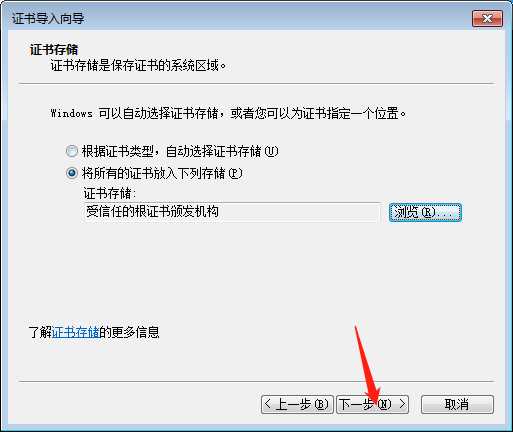Click the 取消 button
The width and height of the screenshot is (513, 432).
[x=457, y=405]
